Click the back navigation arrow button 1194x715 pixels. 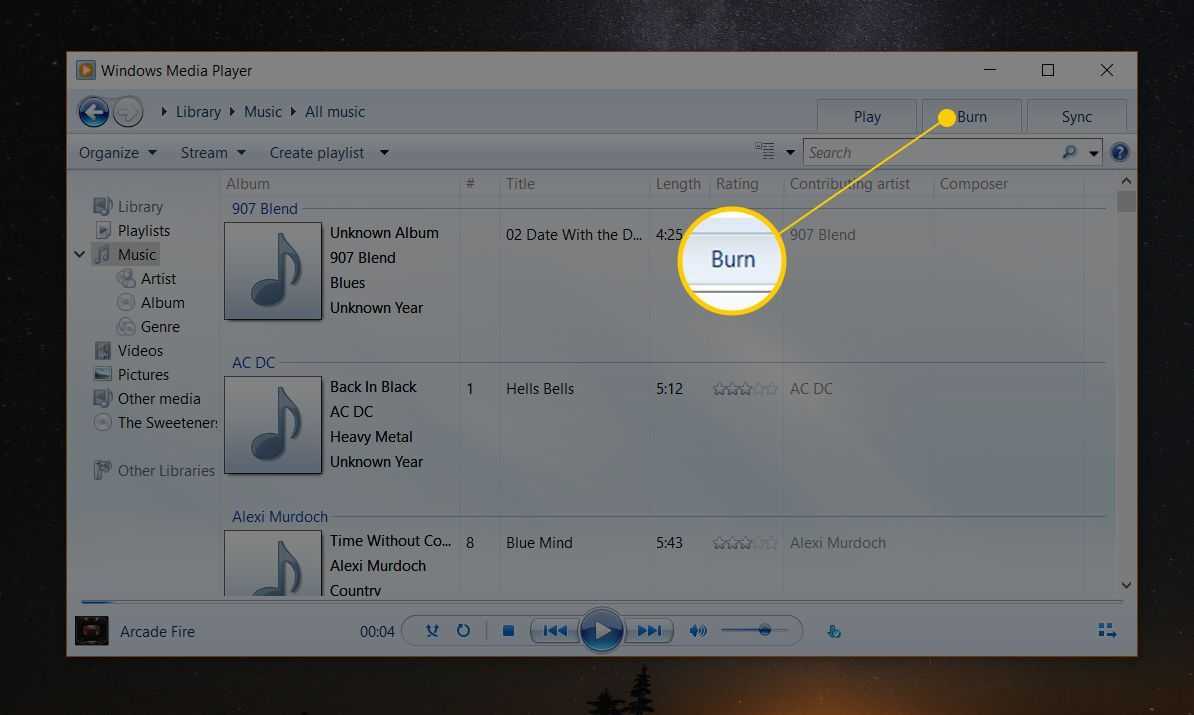[x=94, y=113]
